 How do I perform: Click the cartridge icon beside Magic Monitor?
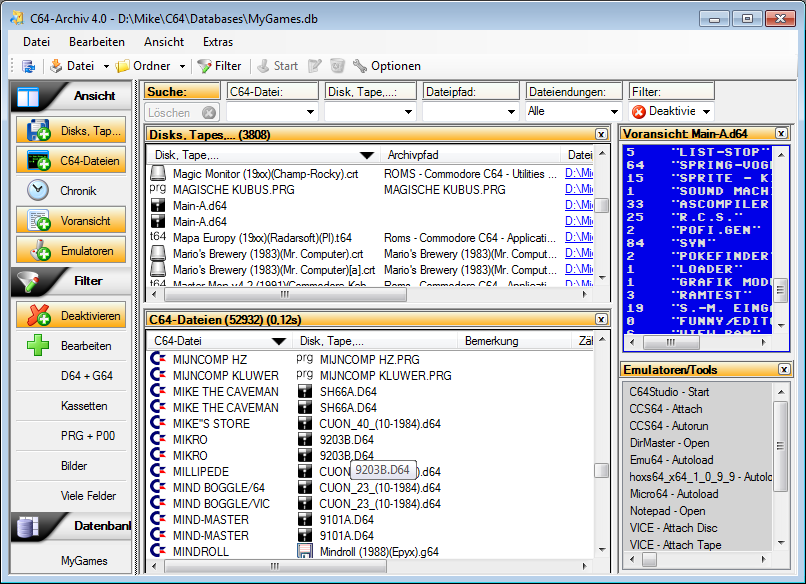[158, 174]
